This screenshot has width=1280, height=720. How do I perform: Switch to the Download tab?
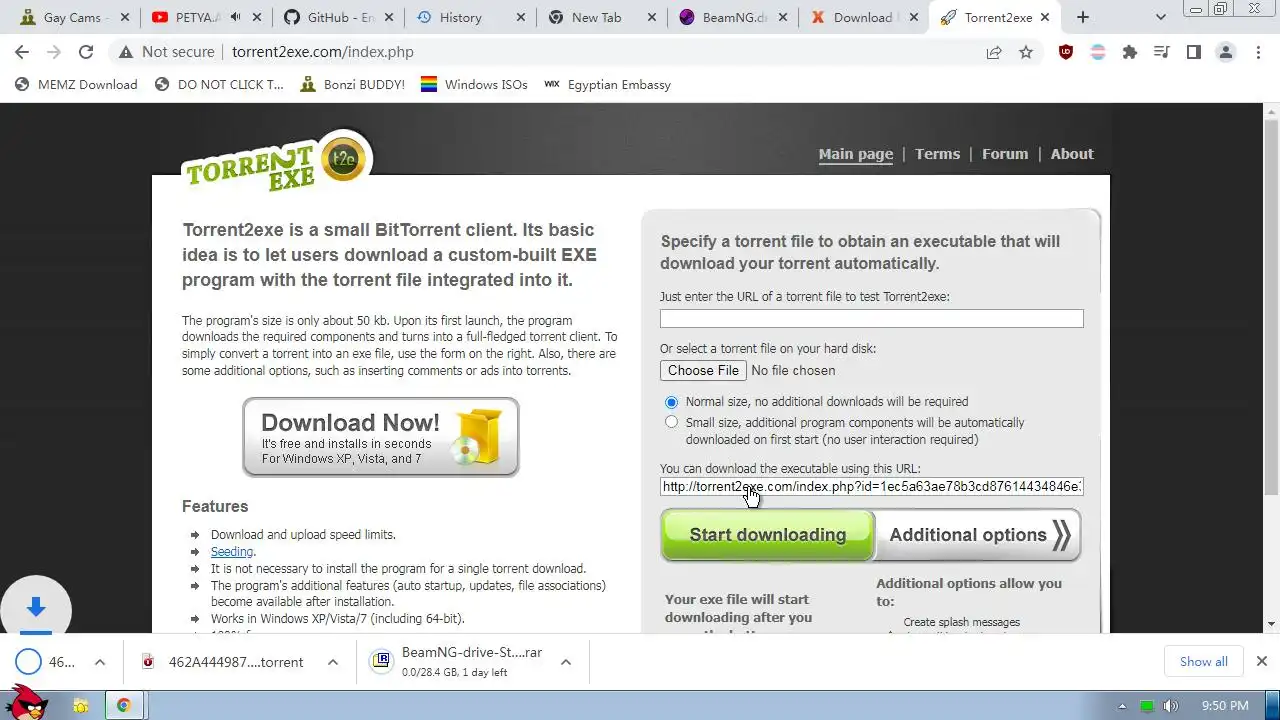pyautogui.click(x=864, y=17)
